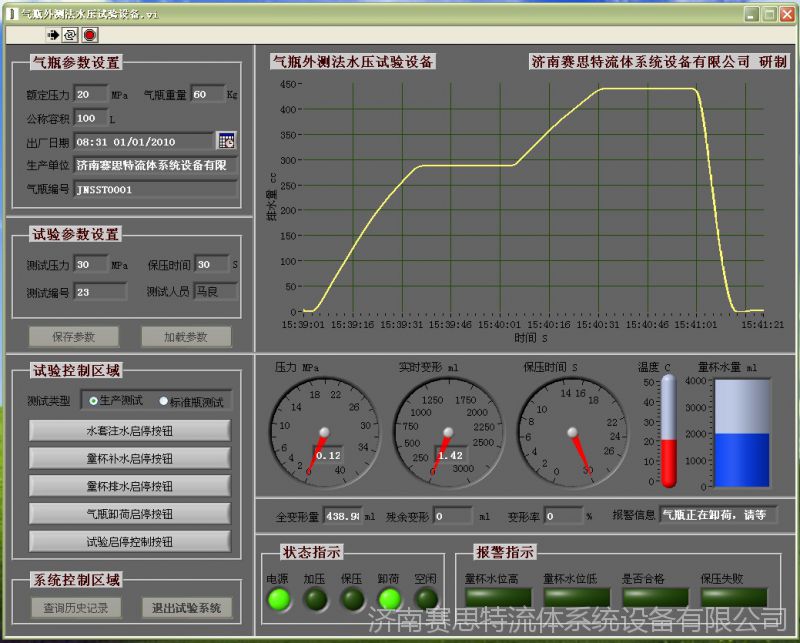800x643 pixels.
Task: Click the 系统控制区域 section title
Action: click(77, 580)
